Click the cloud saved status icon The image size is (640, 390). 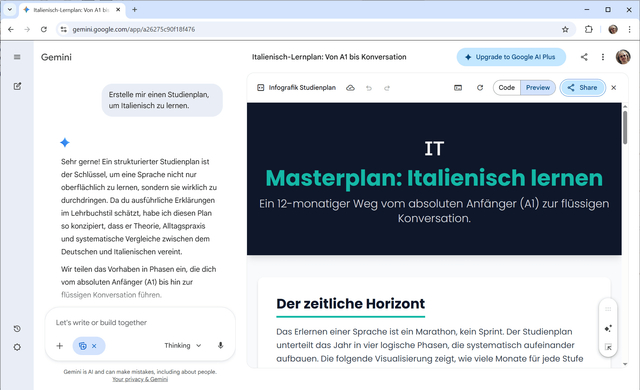point(350,88)
